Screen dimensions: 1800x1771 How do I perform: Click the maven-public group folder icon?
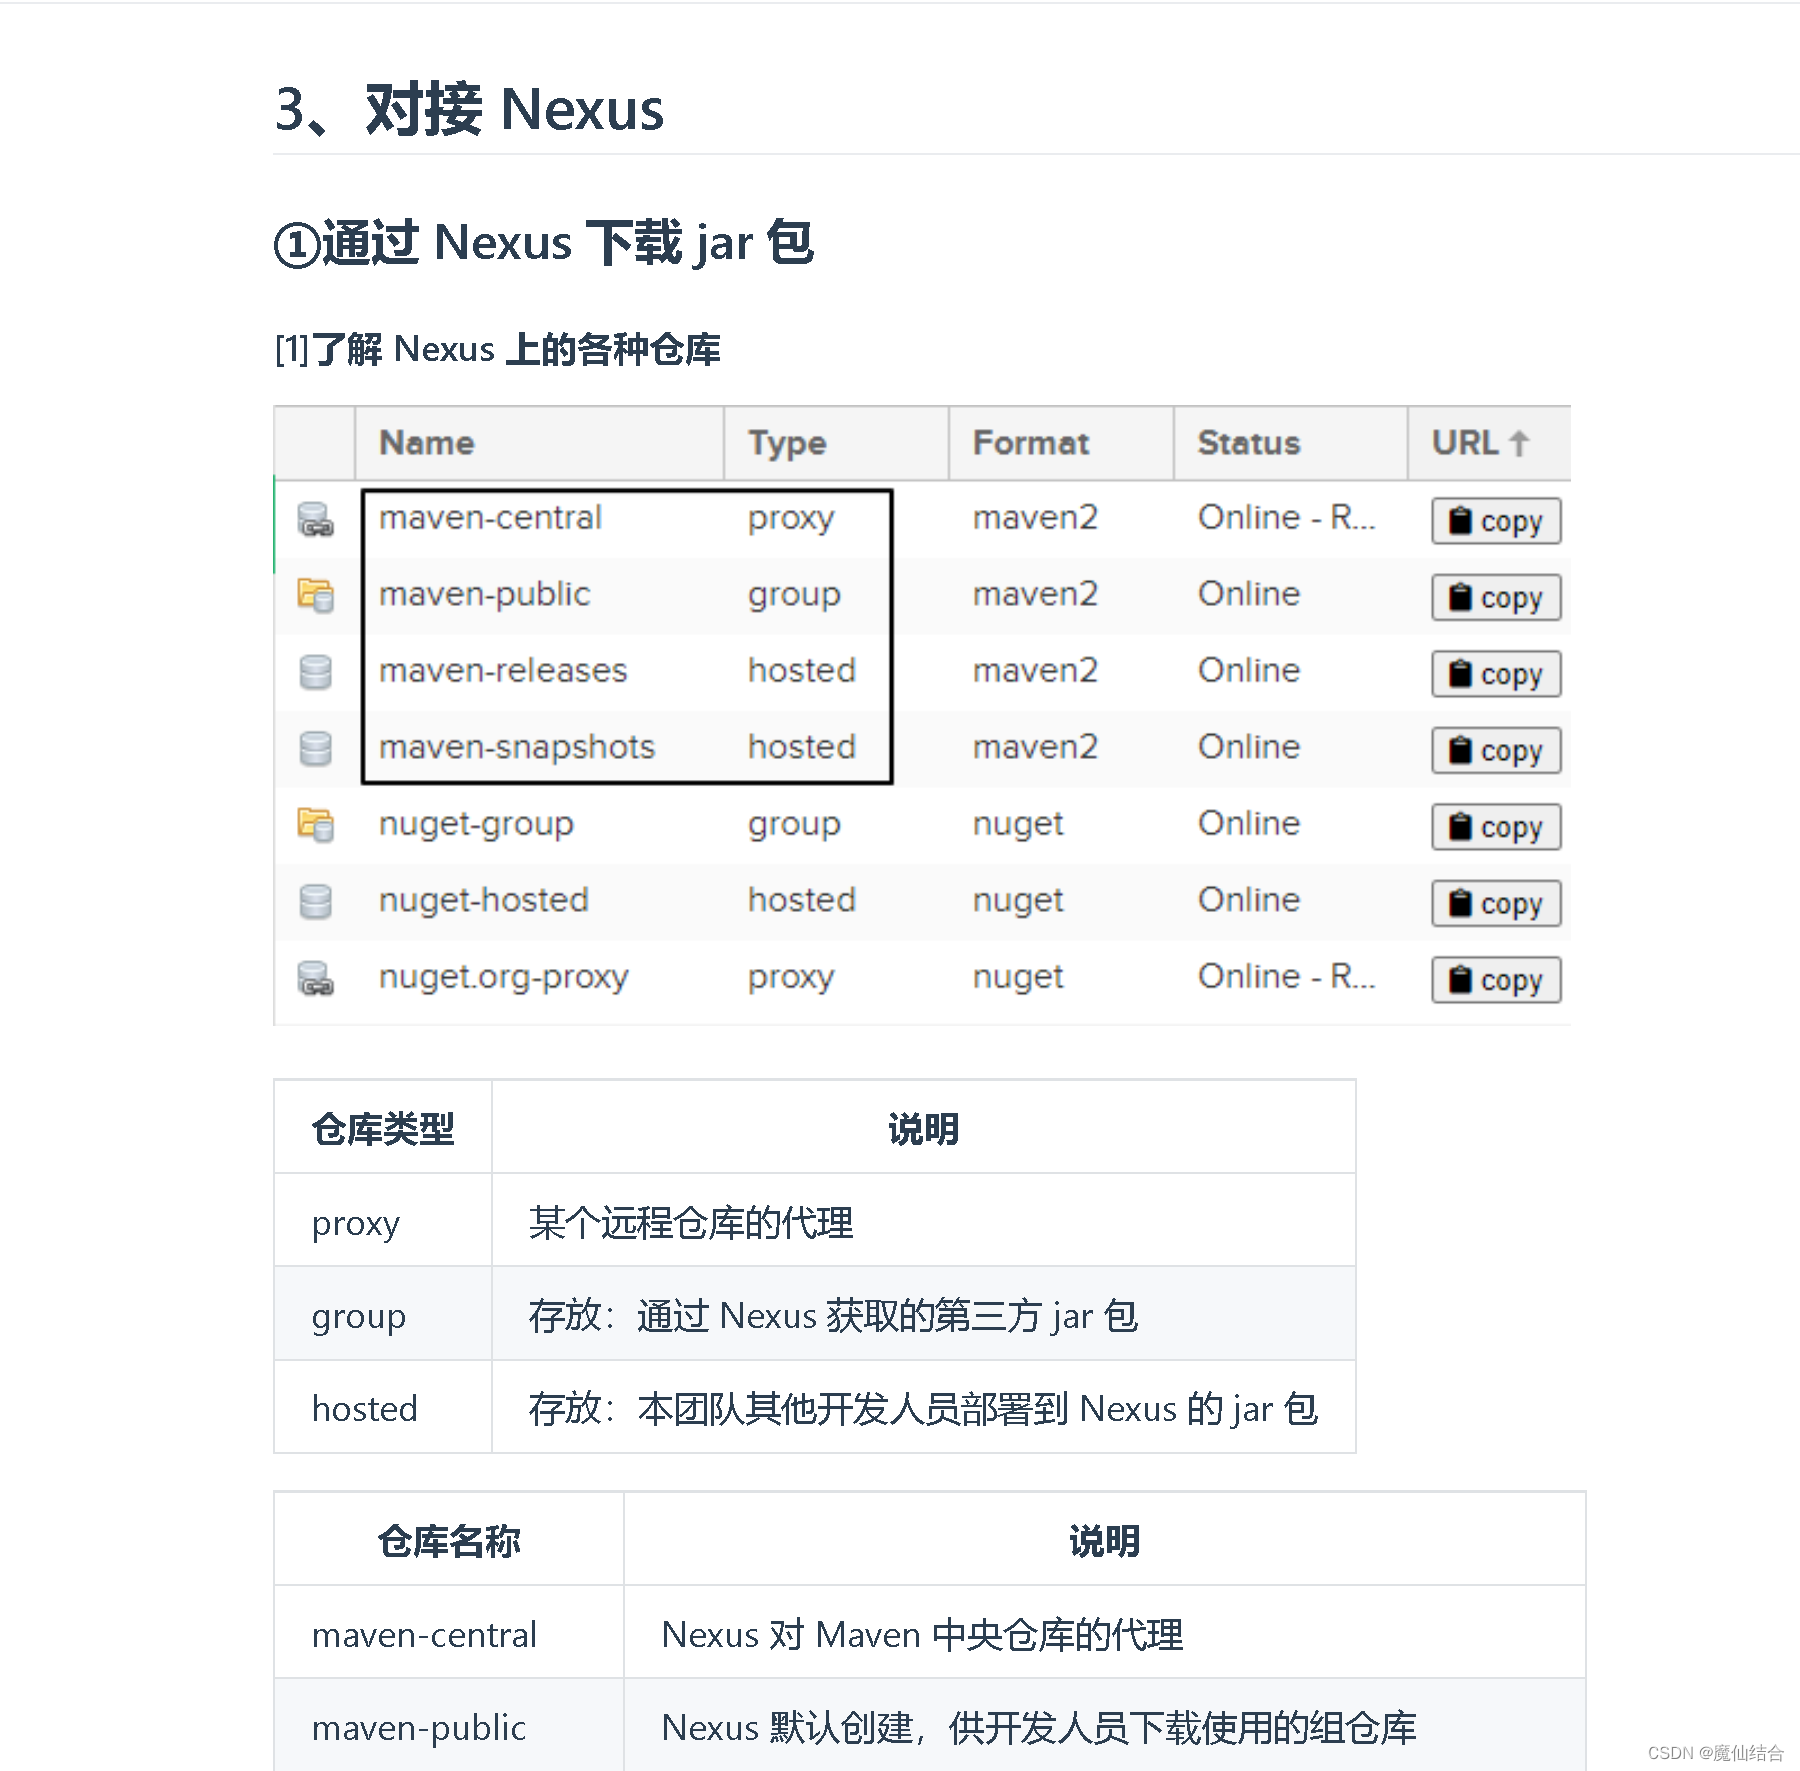coord(315,596)
